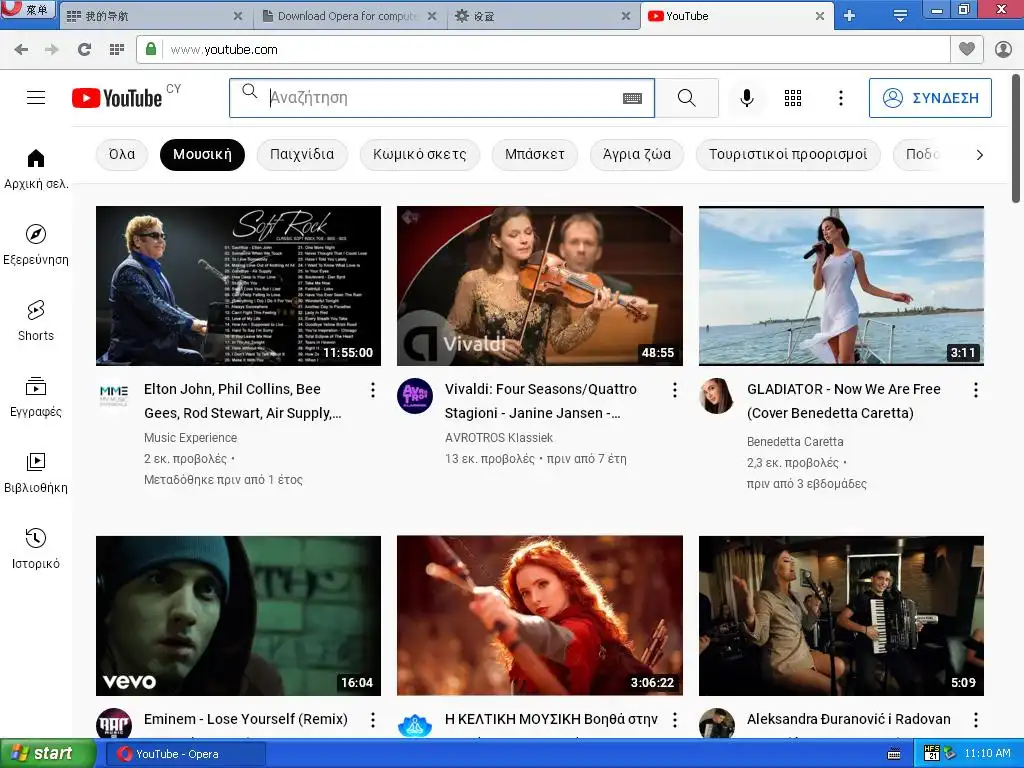Open Benedetta Caretta channel name link

(795, 441)
